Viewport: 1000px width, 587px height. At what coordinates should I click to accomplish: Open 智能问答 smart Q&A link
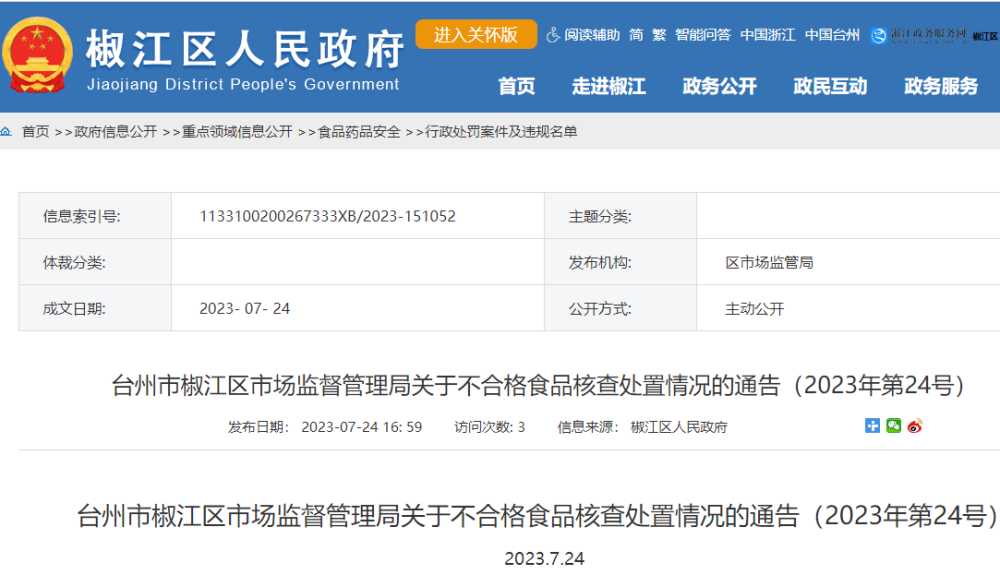(x=702, y=35)
